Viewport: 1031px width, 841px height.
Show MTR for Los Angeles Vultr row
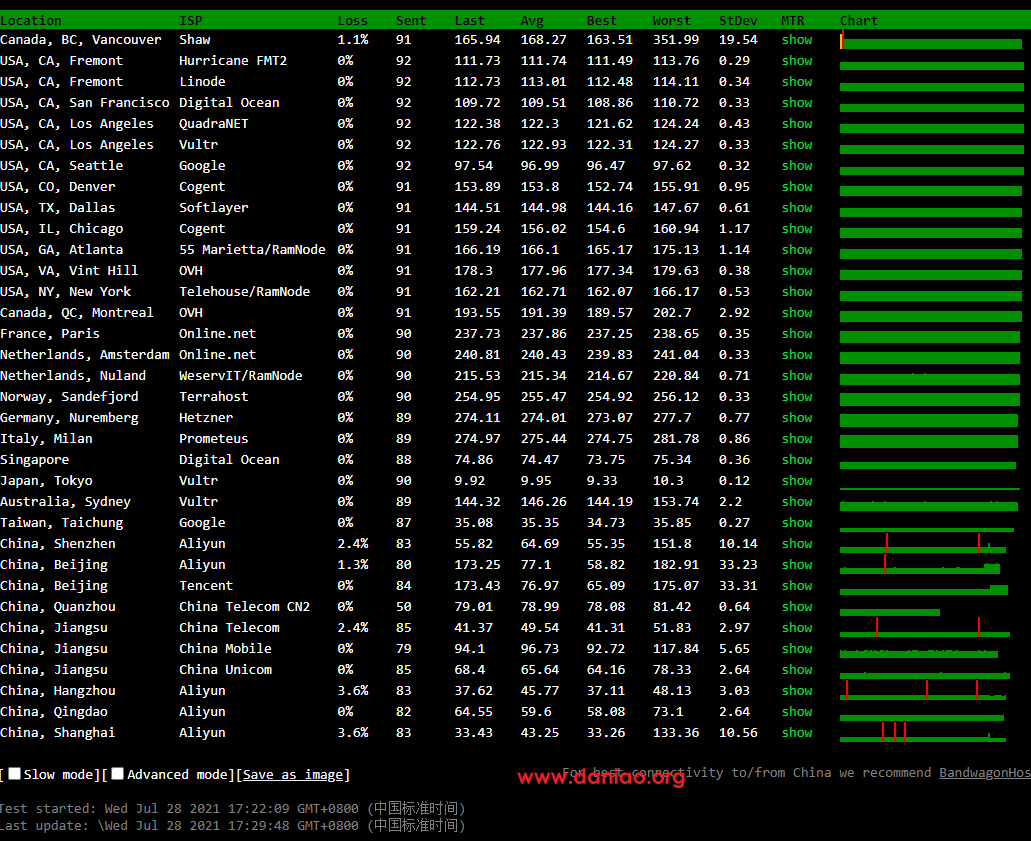[x=797, y=145]
